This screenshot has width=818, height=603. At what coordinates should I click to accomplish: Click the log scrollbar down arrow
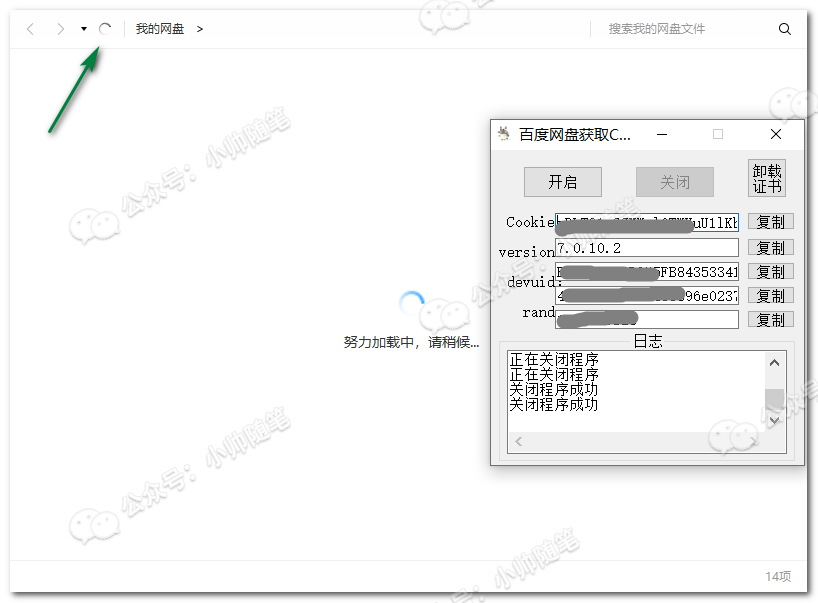[x=775, y=420]
